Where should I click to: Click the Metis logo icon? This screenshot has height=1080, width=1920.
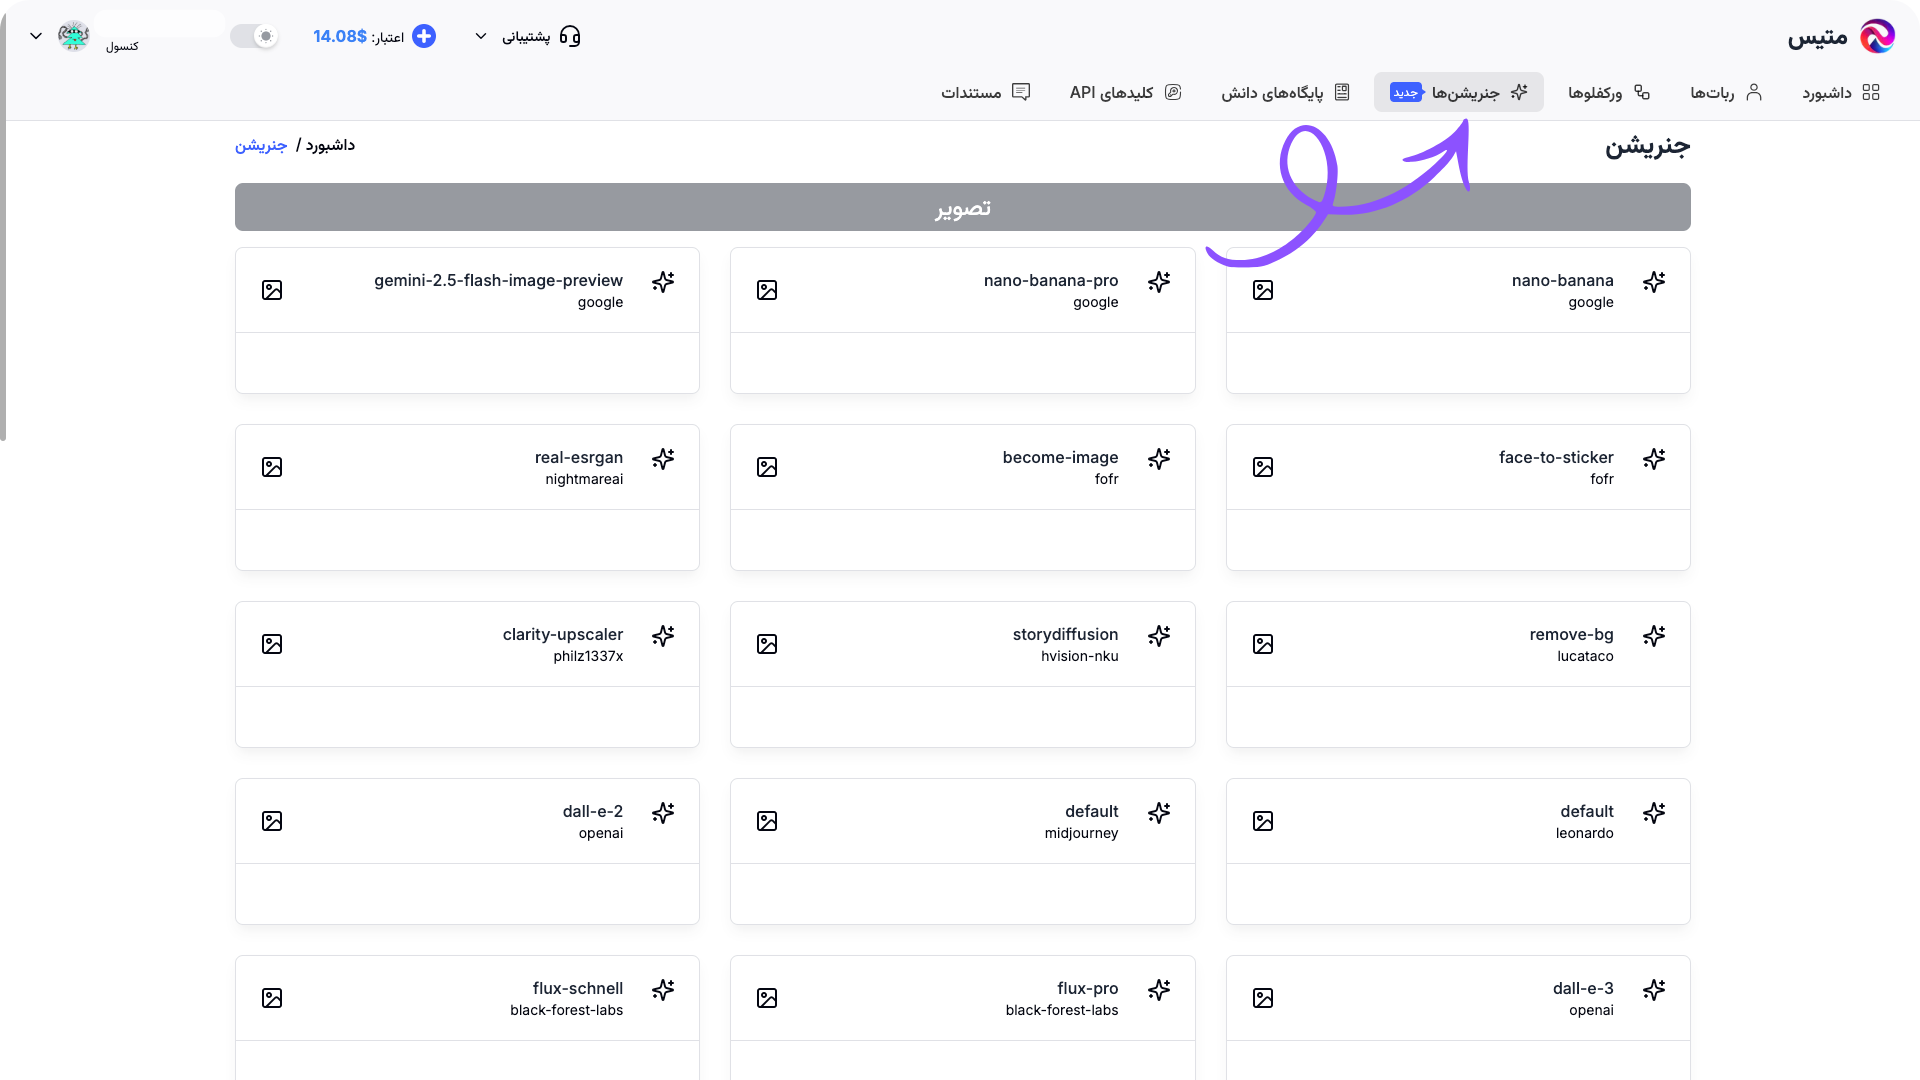[1877, 37]
